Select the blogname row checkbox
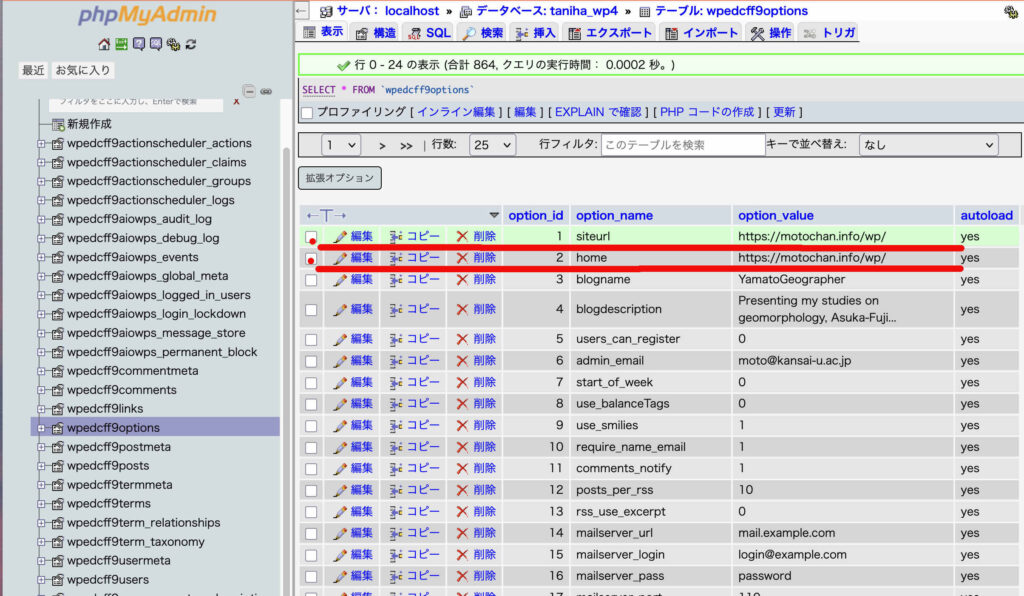 coord(311,280)
